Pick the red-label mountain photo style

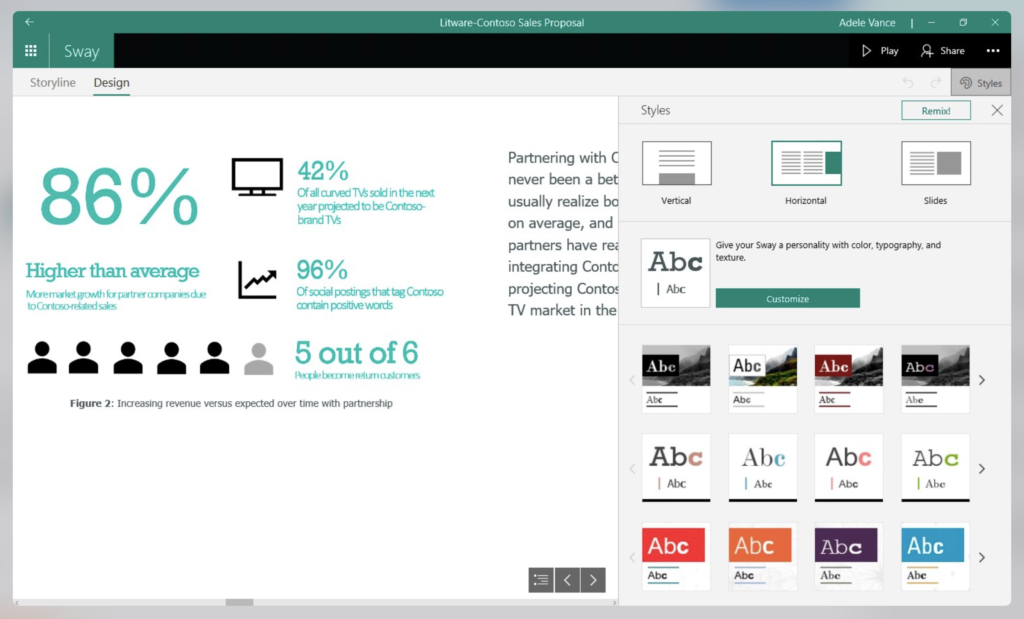click(x=848, y=379)
